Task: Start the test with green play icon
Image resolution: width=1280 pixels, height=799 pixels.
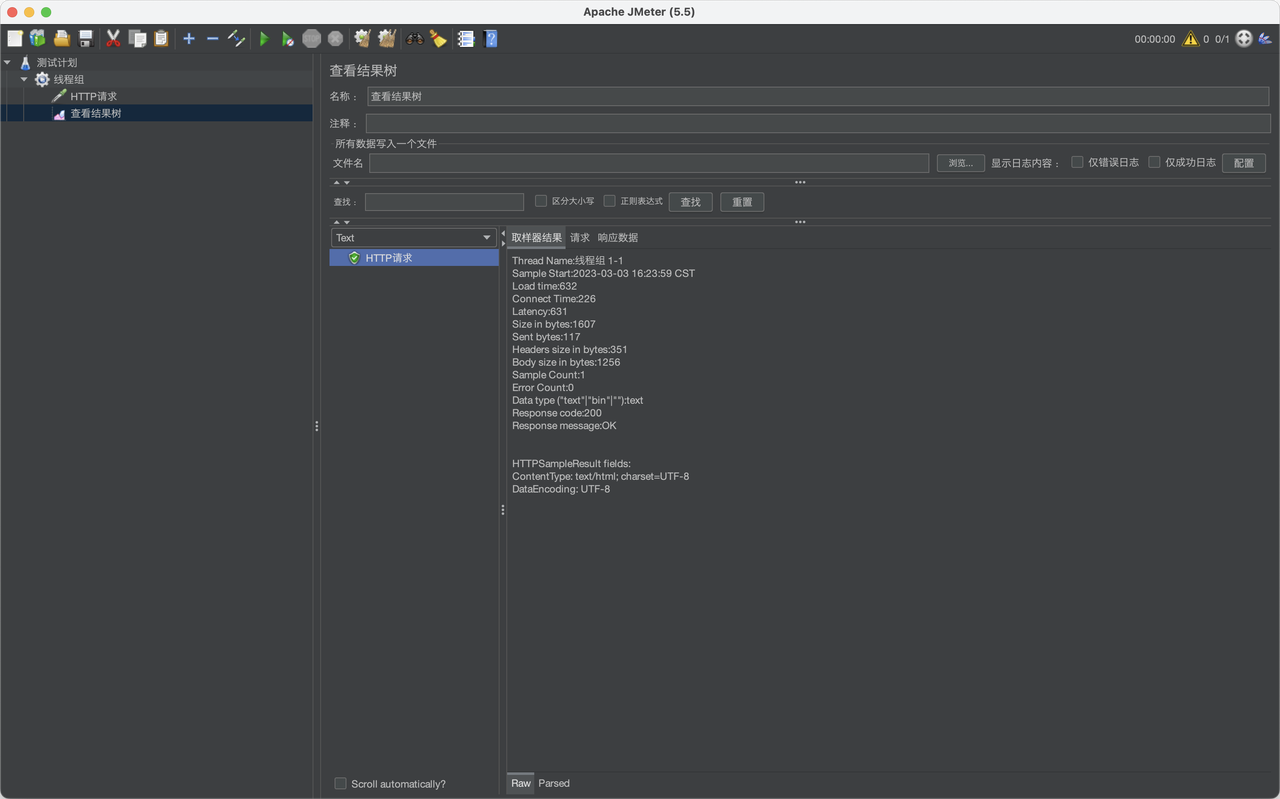Action: (264, 39)
